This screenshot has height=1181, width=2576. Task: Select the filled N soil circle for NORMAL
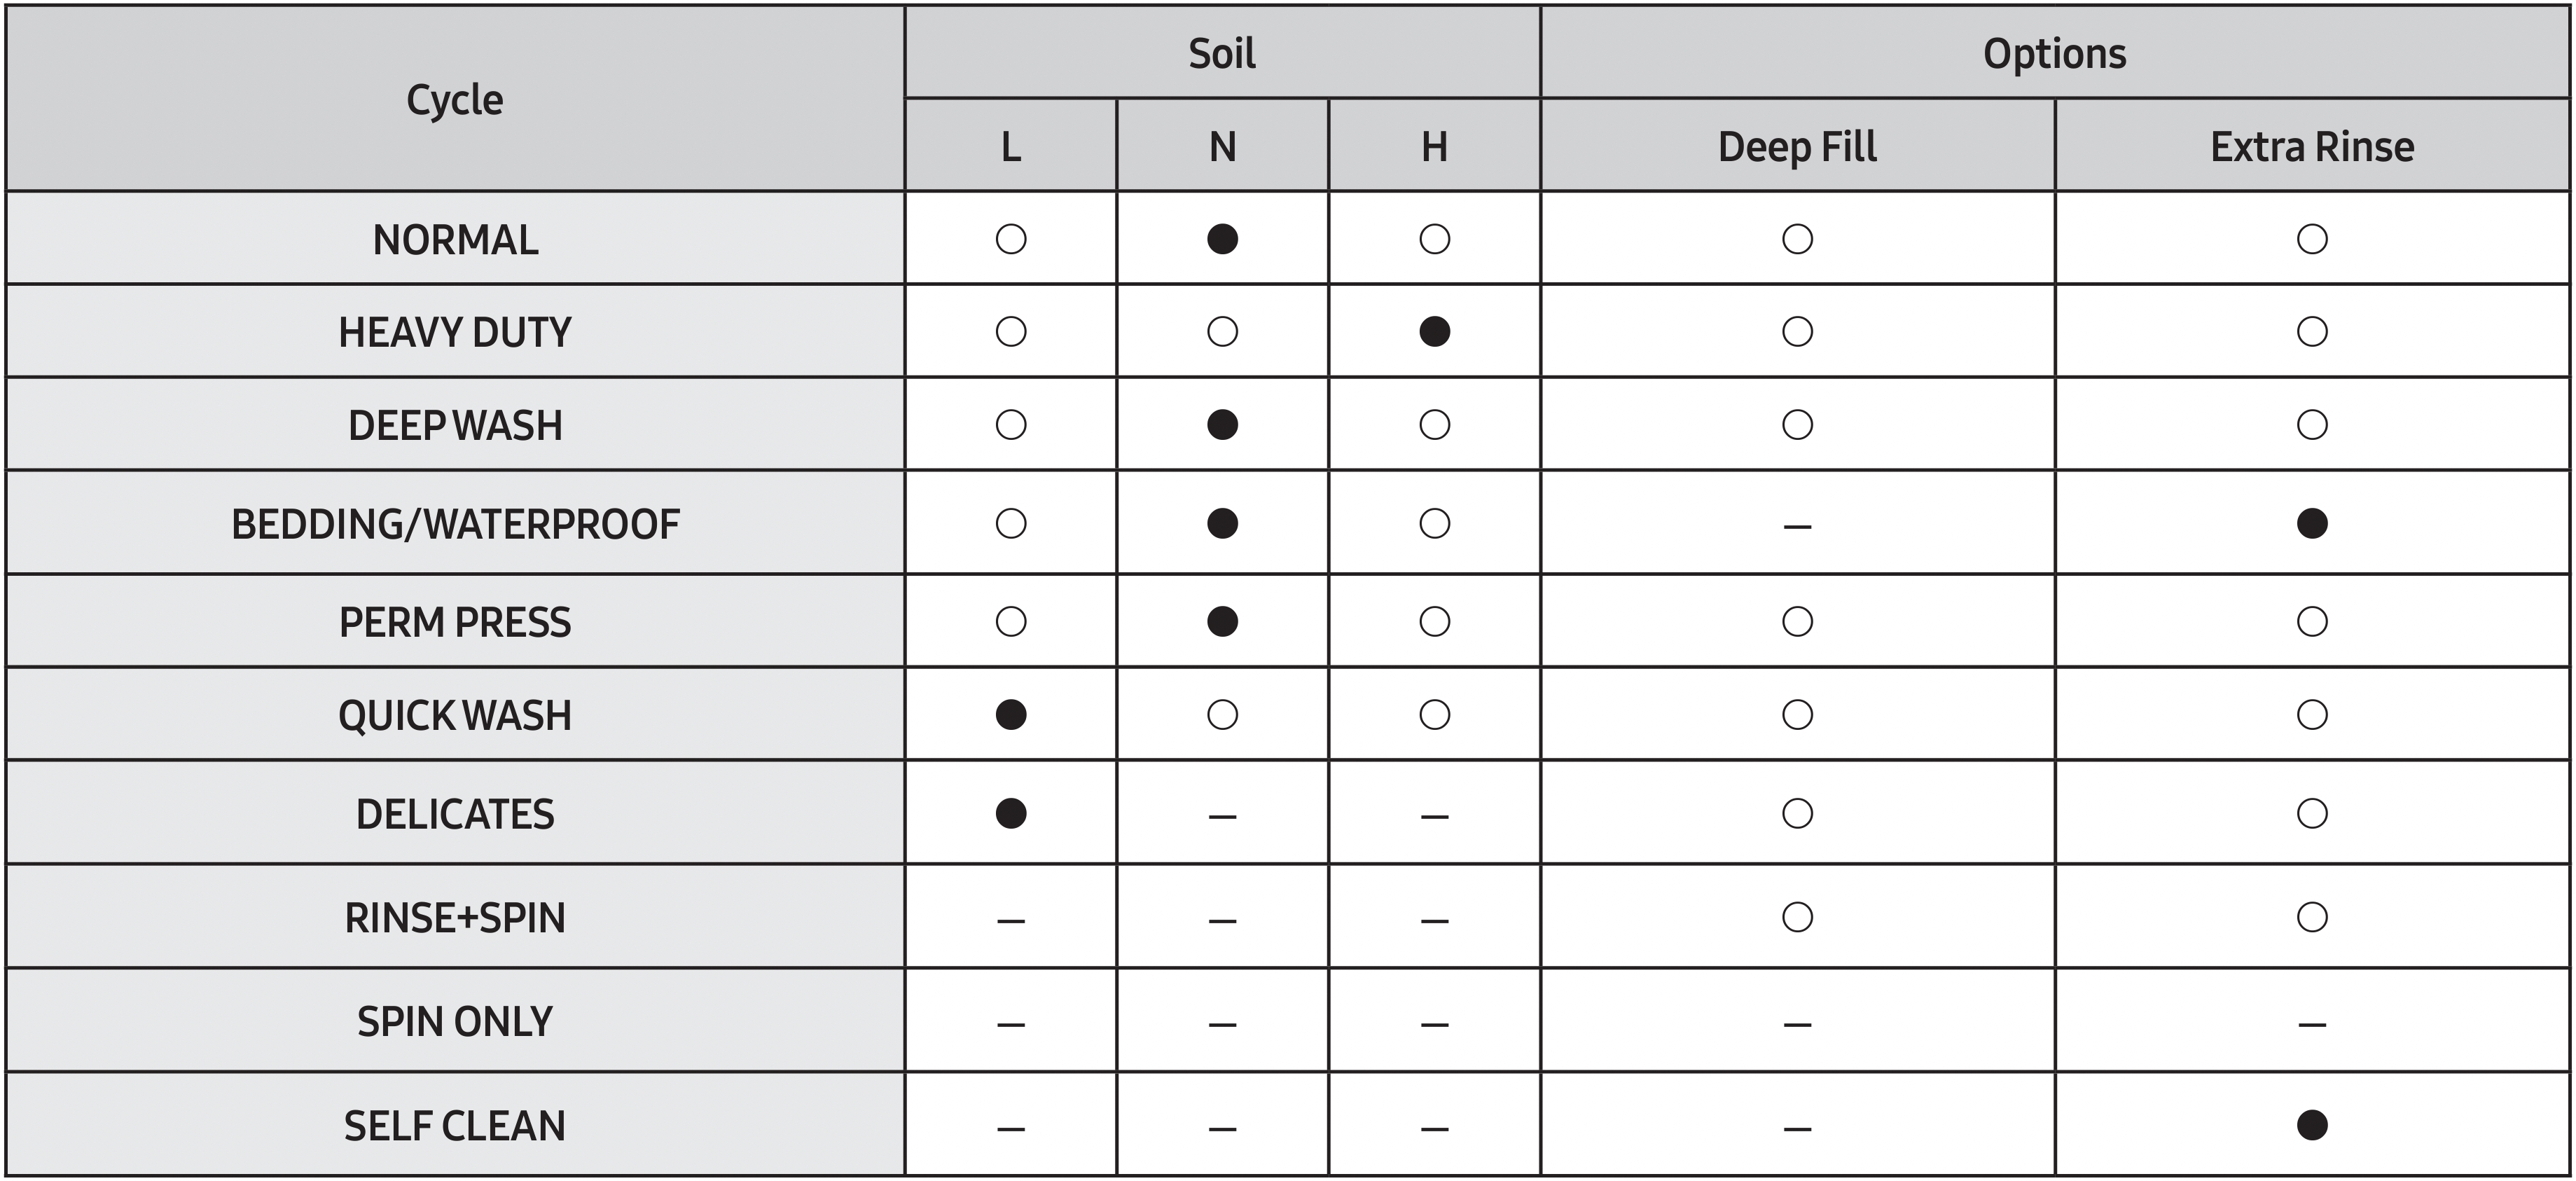click(x=1222, y=239)
